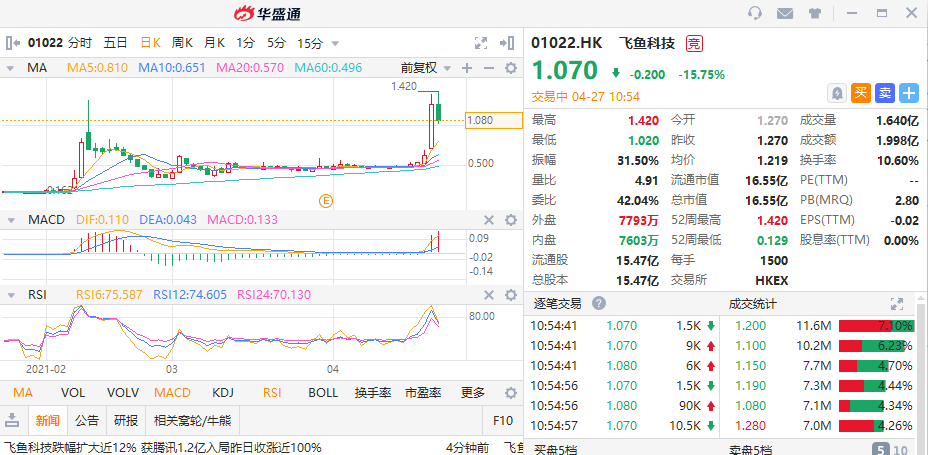Viewport: 928px width, 455px height.
Task: Expand the MA indicator dropdown arrow
Action: point(11,68)
